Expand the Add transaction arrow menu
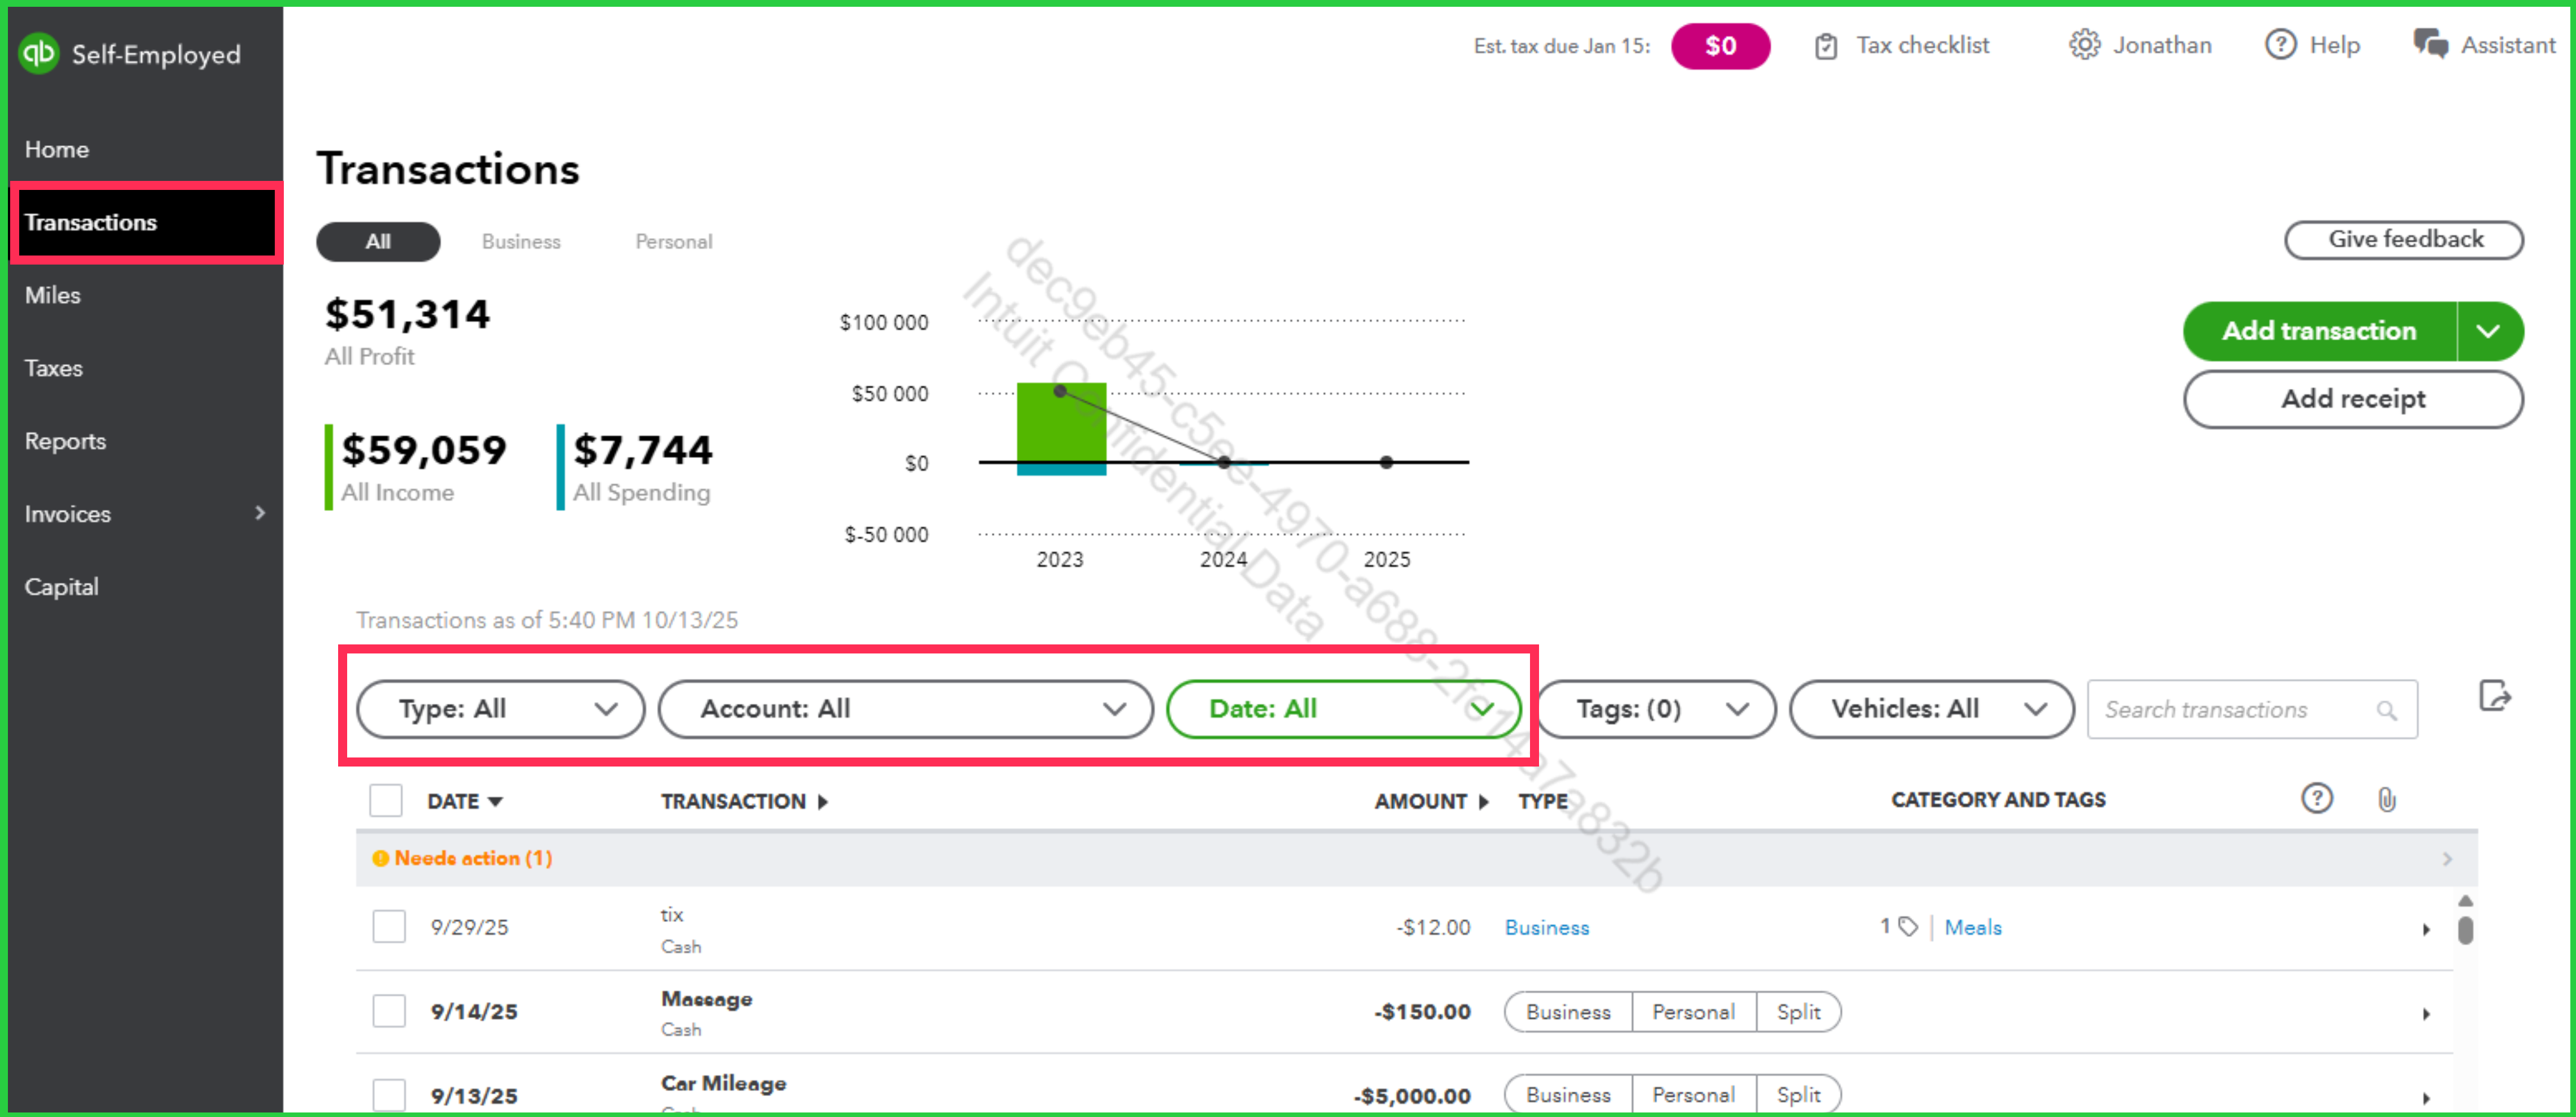The width and height of the screenshot is (2576, 1117). click(x=2489, y=331)
